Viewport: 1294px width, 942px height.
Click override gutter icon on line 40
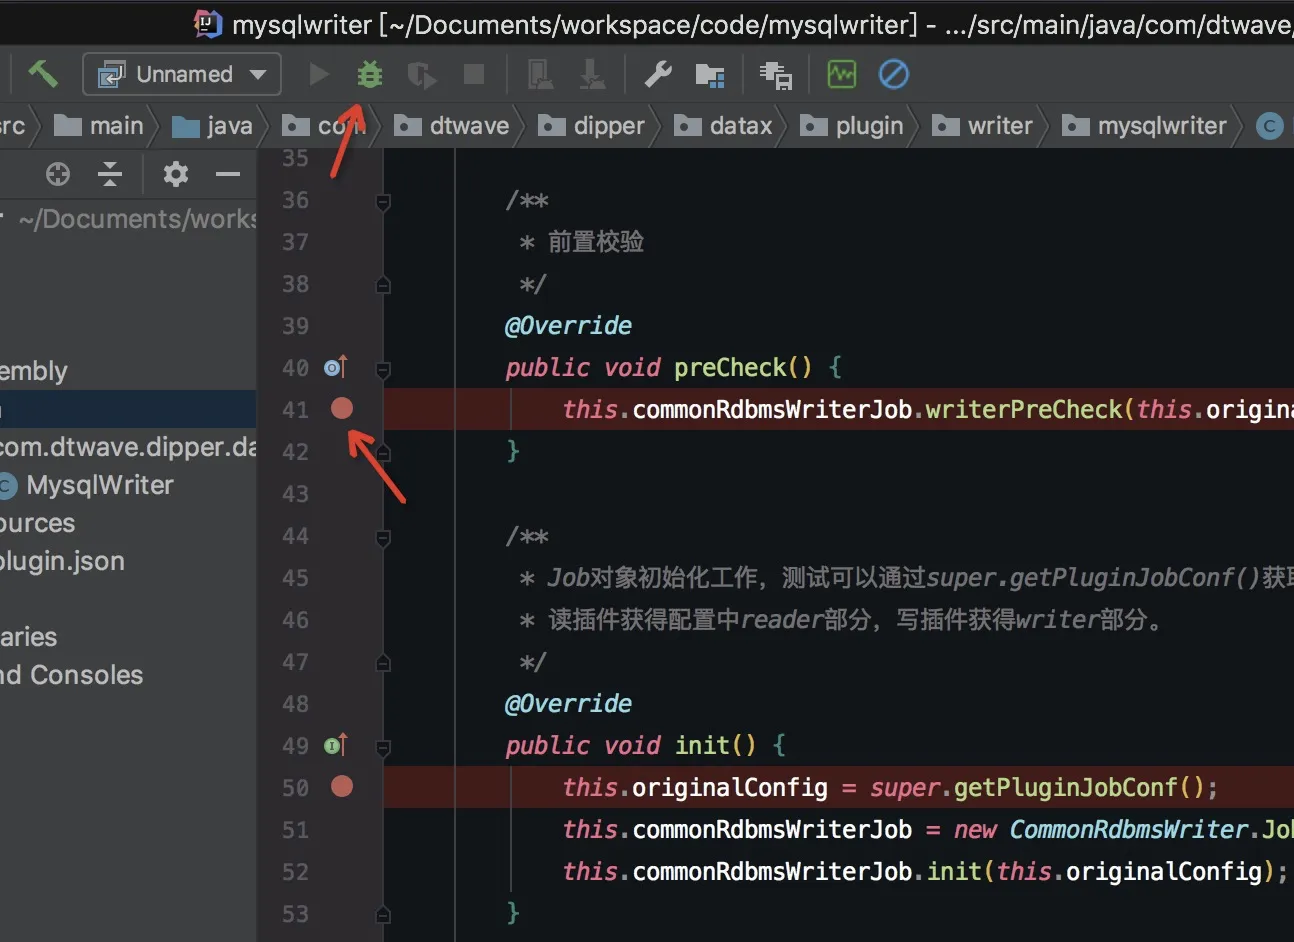coord(335,367)
